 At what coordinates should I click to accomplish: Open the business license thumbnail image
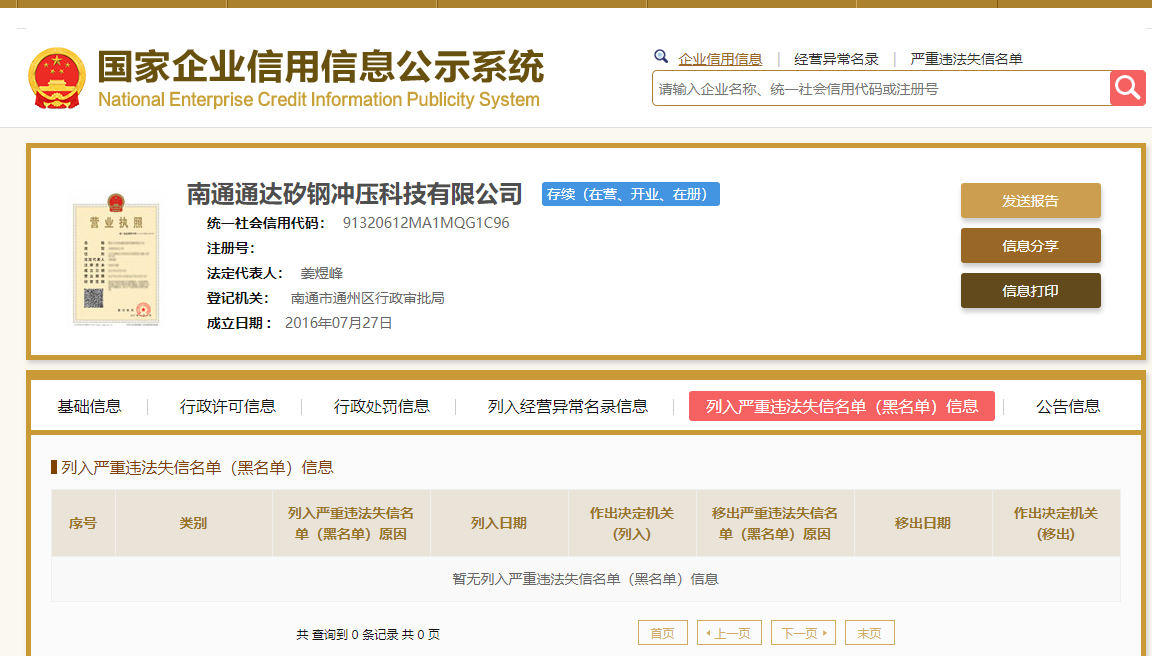(x=115, y=259)
